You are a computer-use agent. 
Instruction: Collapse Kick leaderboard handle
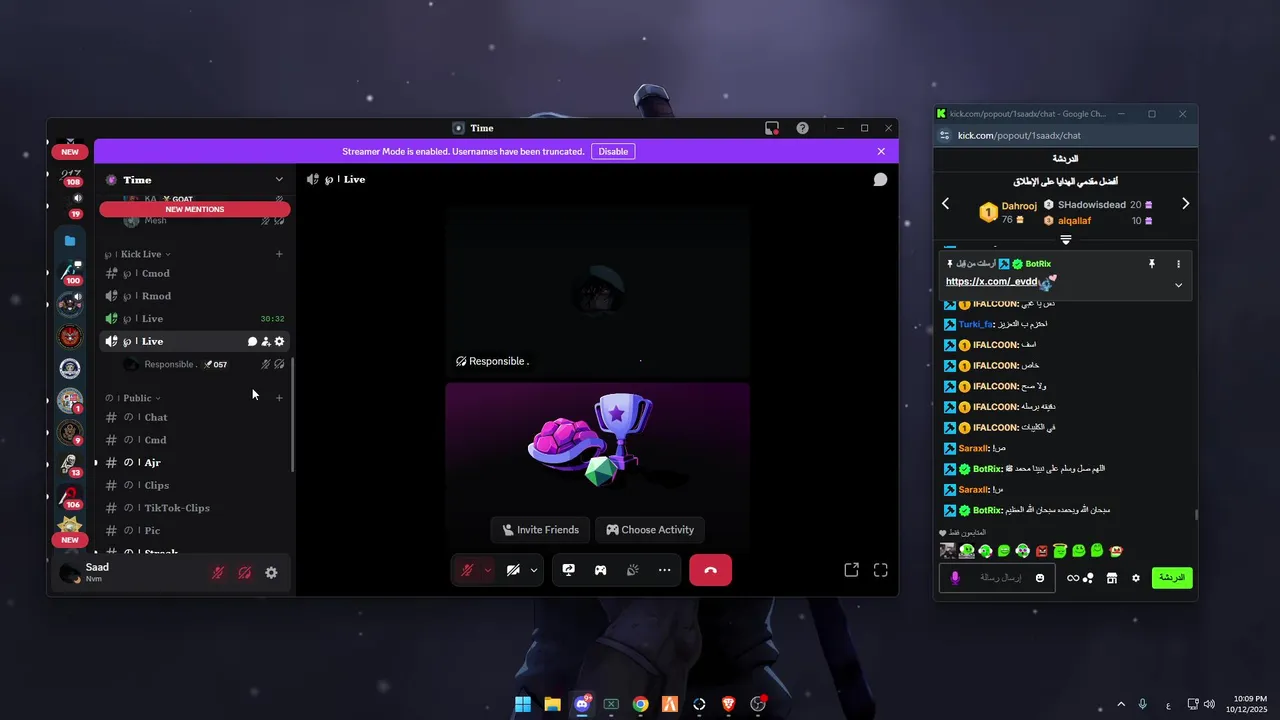[1066, 239]
